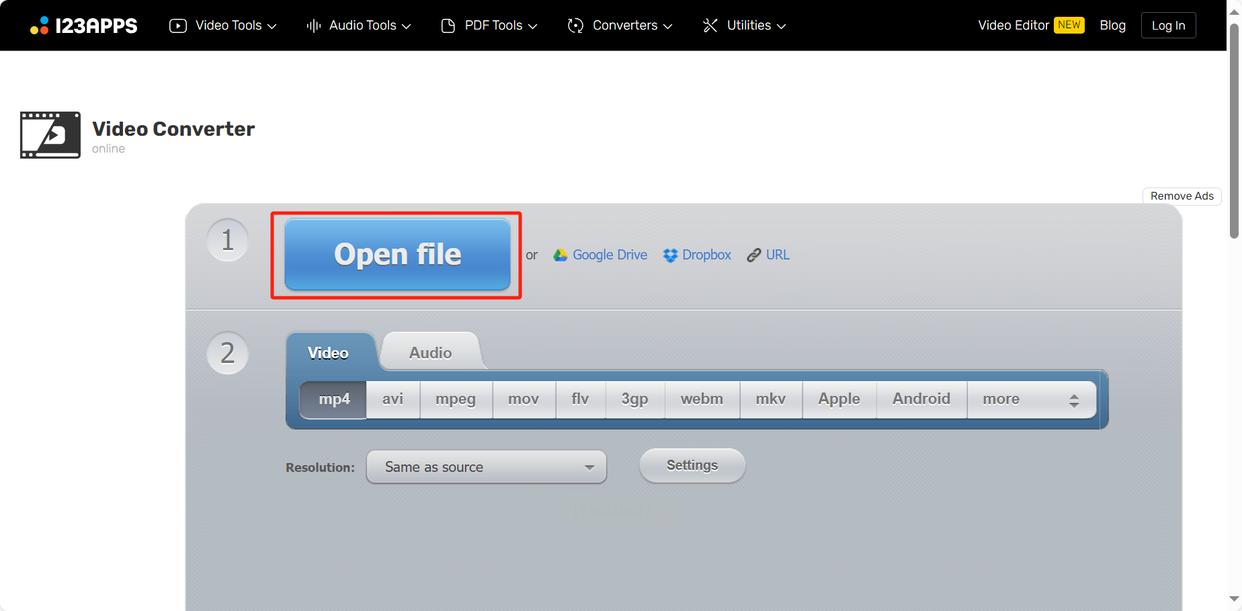Choose the Android preset option
The image size is (1242, 611).
(921, 399)
